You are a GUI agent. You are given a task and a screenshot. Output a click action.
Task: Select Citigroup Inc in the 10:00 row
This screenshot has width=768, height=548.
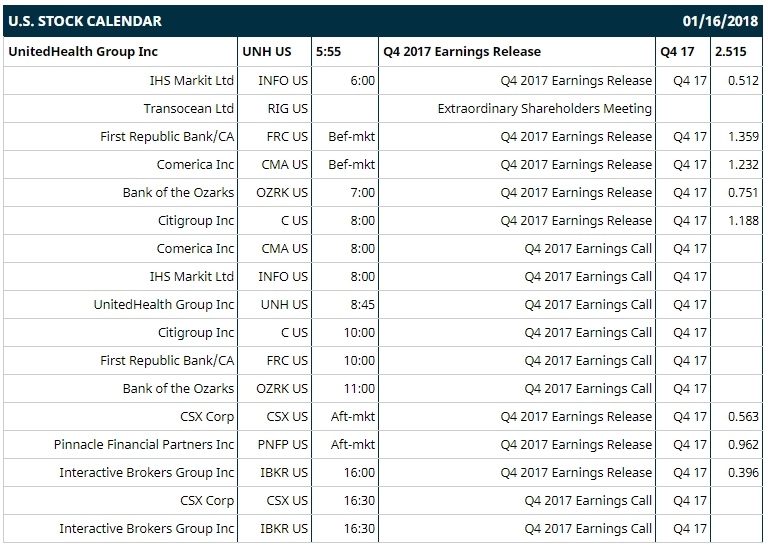[x=196, y=333]
